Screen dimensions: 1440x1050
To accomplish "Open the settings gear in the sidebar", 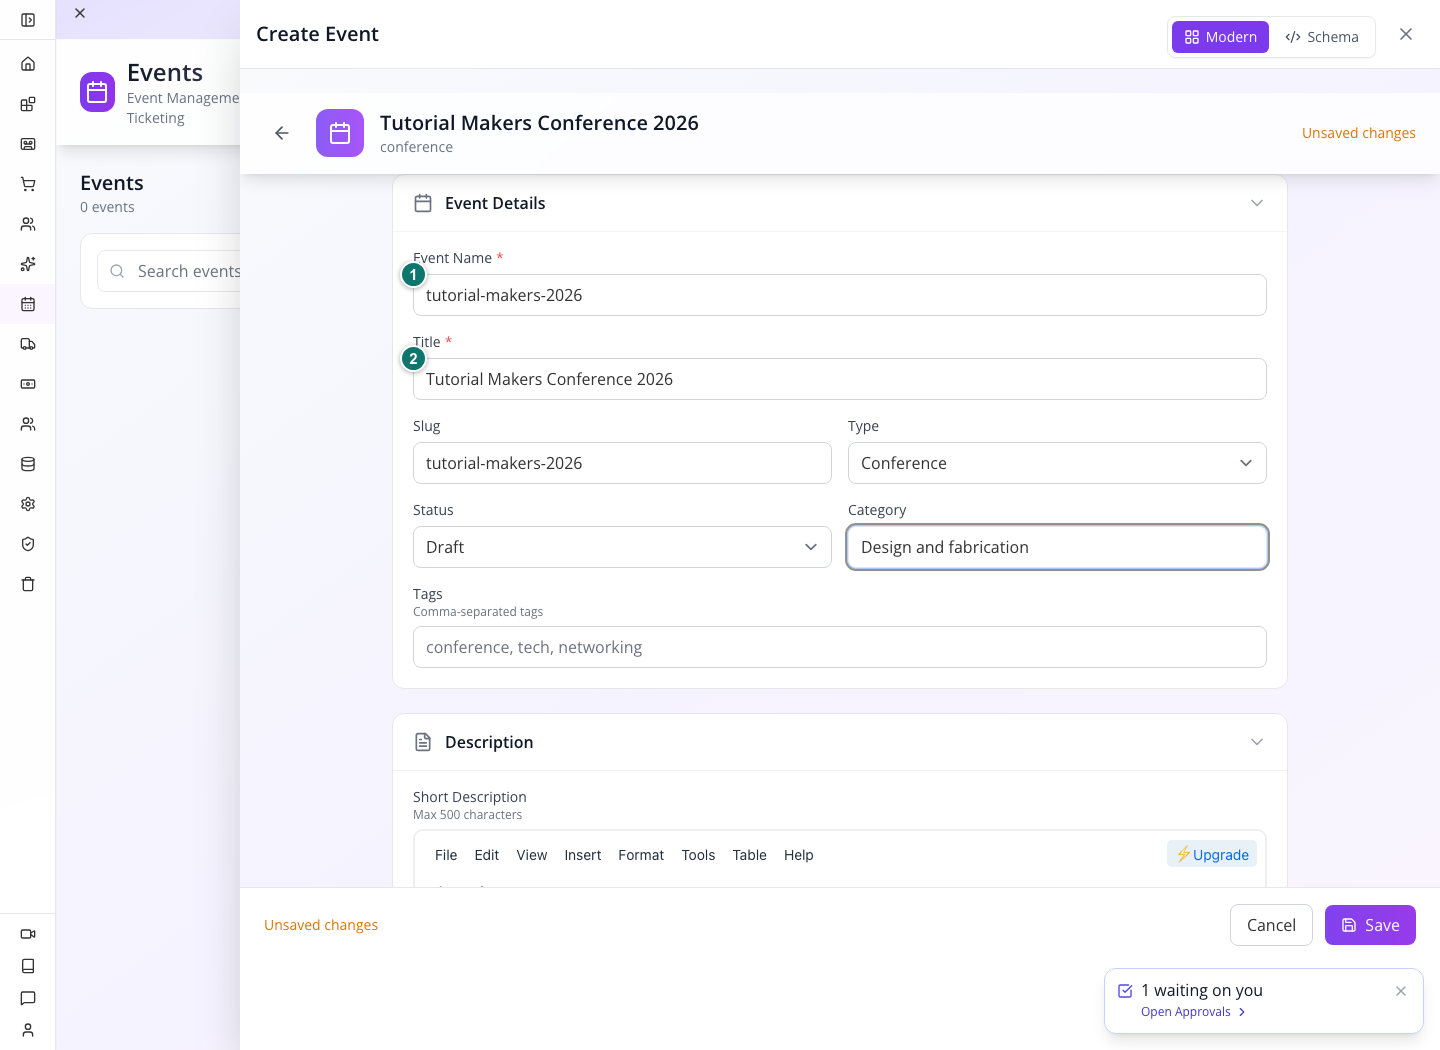I will [28, 504].
